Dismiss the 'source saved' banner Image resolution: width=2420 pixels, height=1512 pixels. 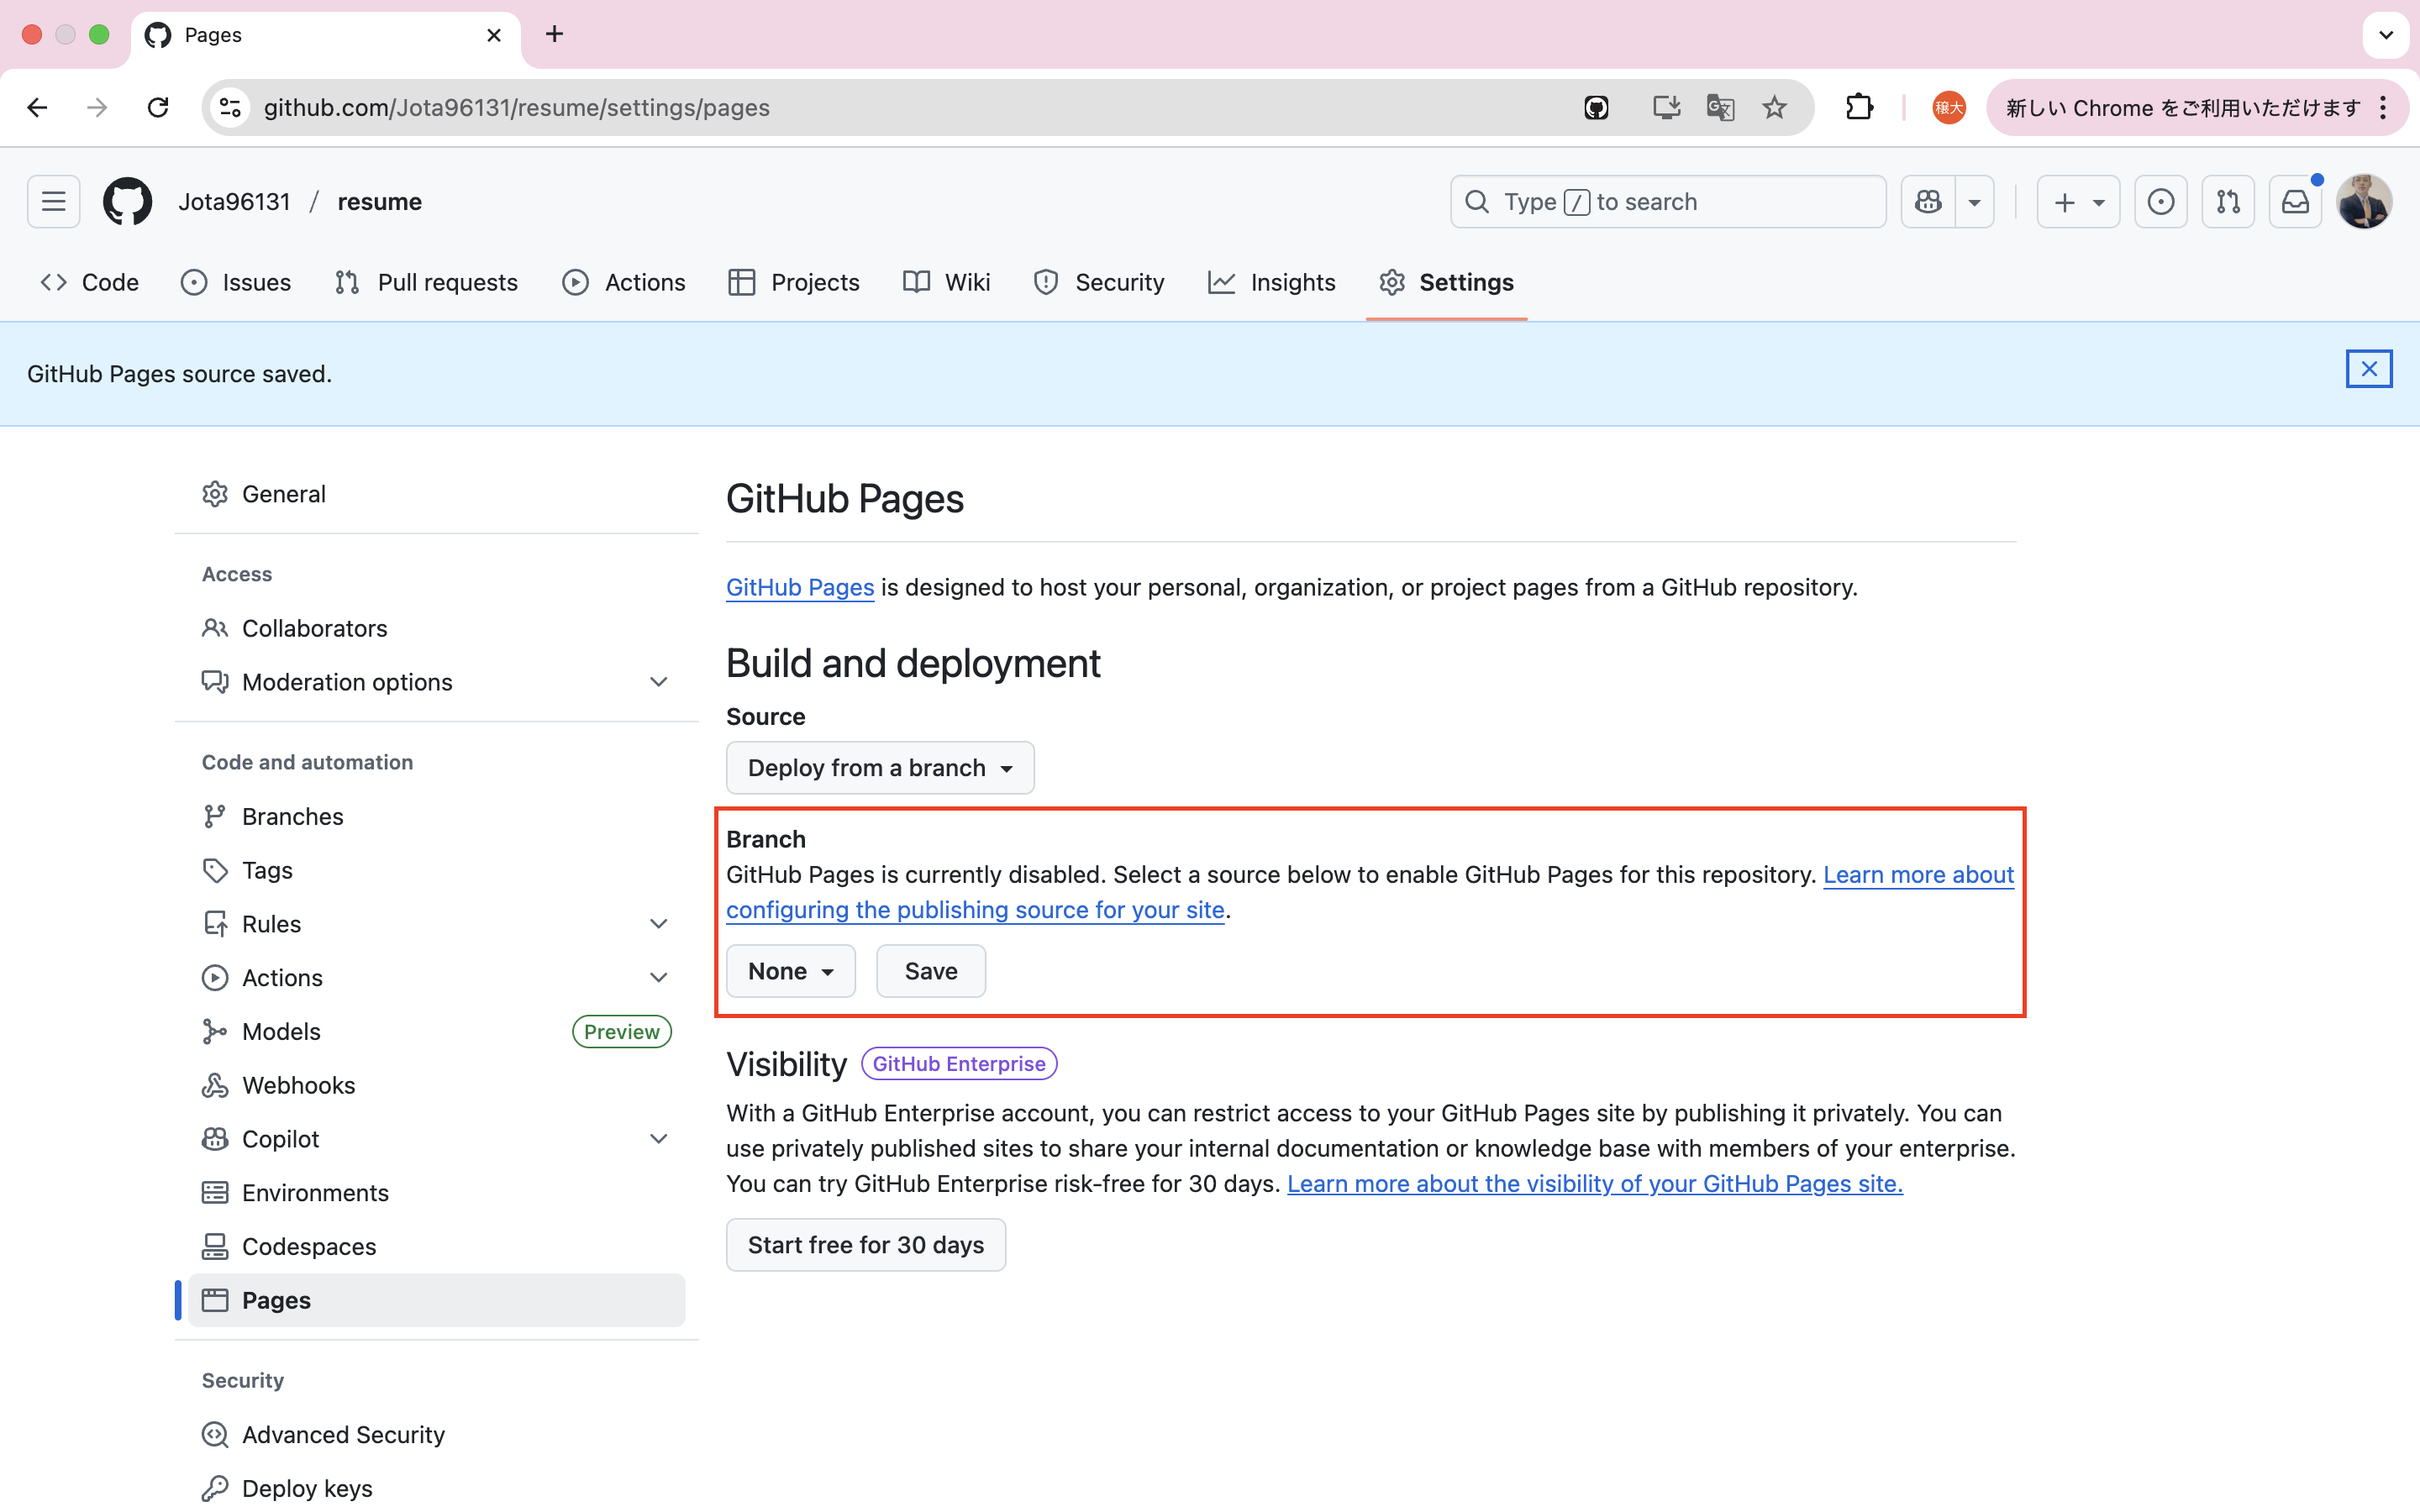[2368, 369]
